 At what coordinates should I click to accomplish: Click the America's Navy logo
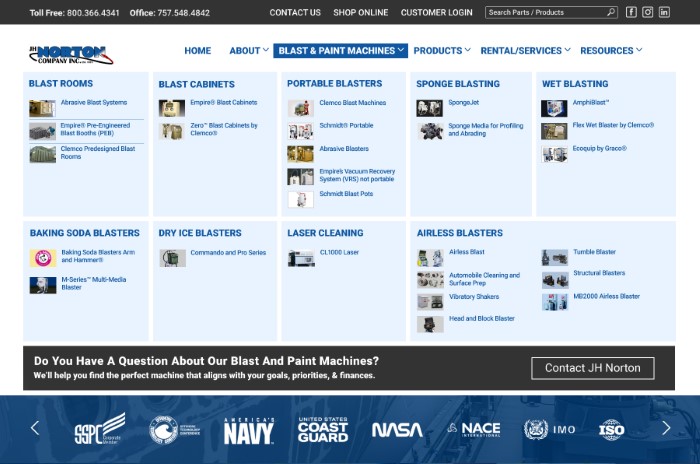tap(249, 429)
